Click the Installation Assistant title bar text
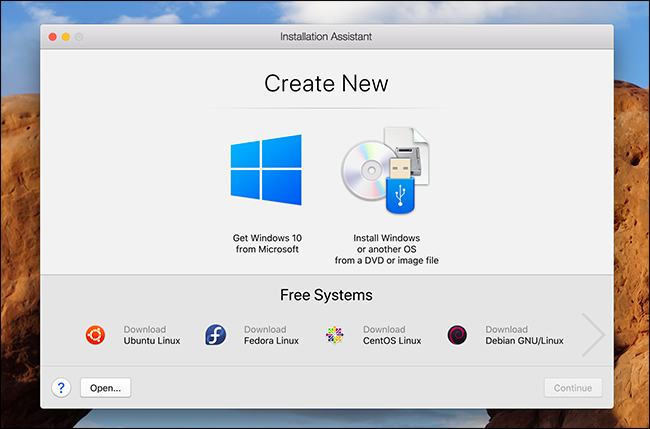This screenshot has width=650, height=429. 326,37
